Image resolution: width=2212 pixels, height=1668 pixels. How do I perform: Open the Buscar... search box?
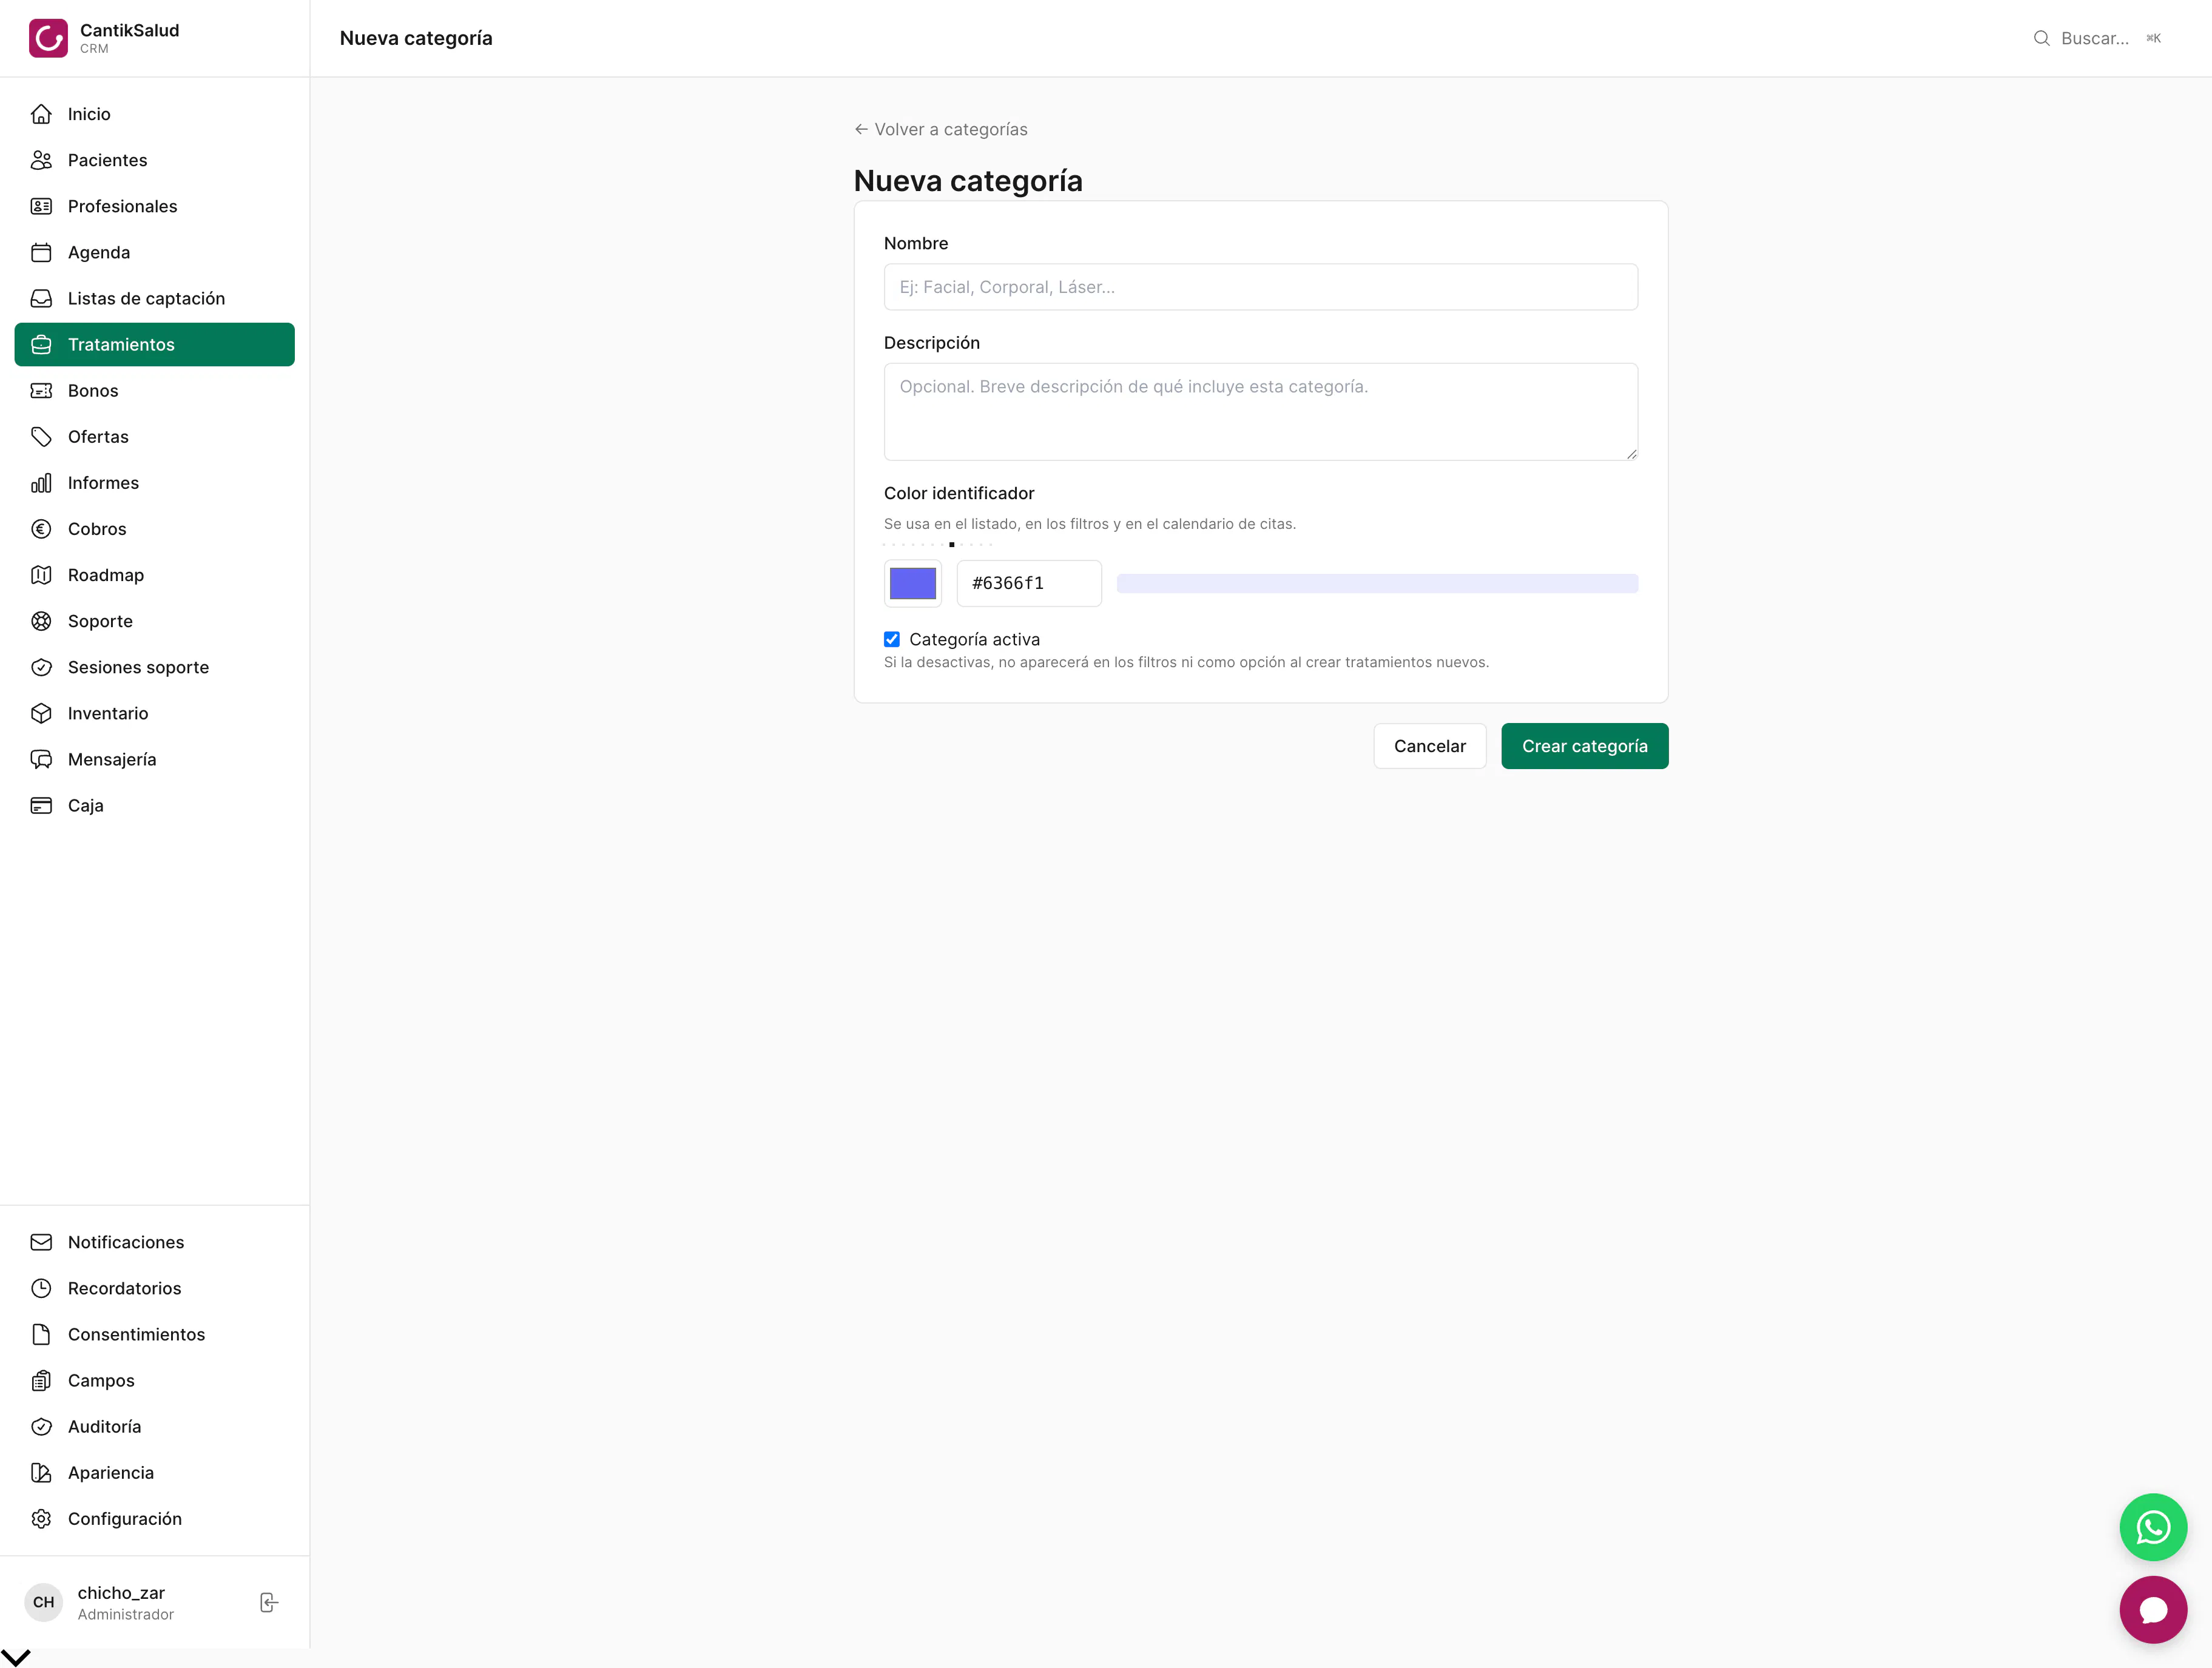point(2098,38)
